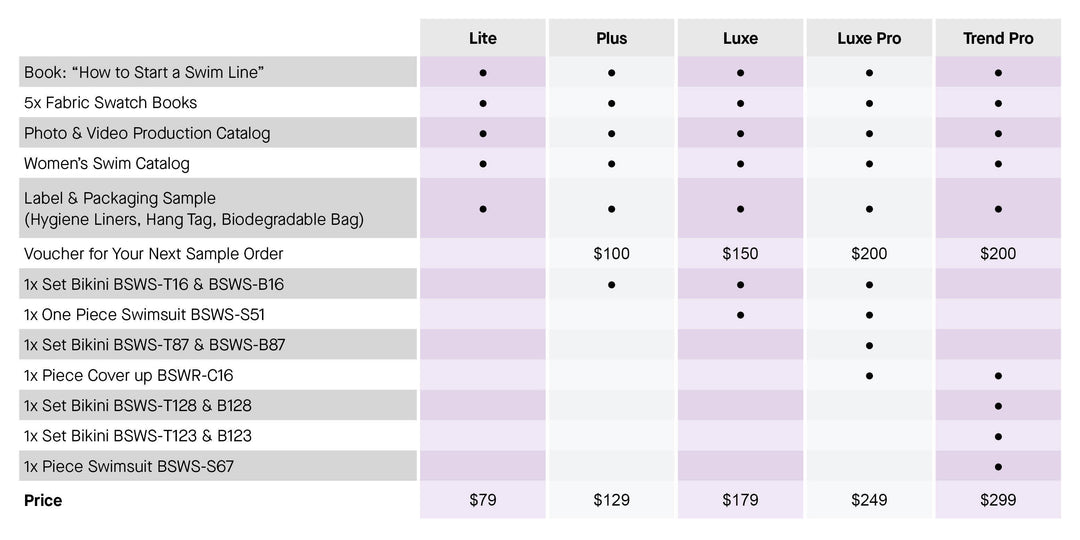Select the Luxe Pro column header
Screen dimensions: 1080x540
869,38
